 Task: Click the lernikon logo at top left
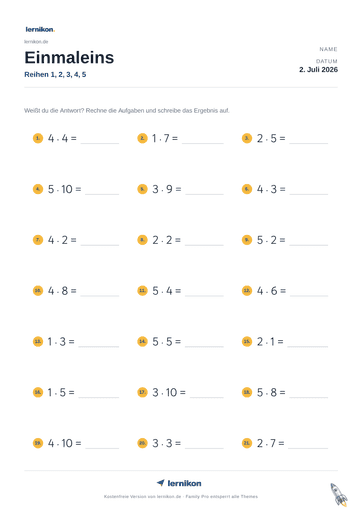40,29
